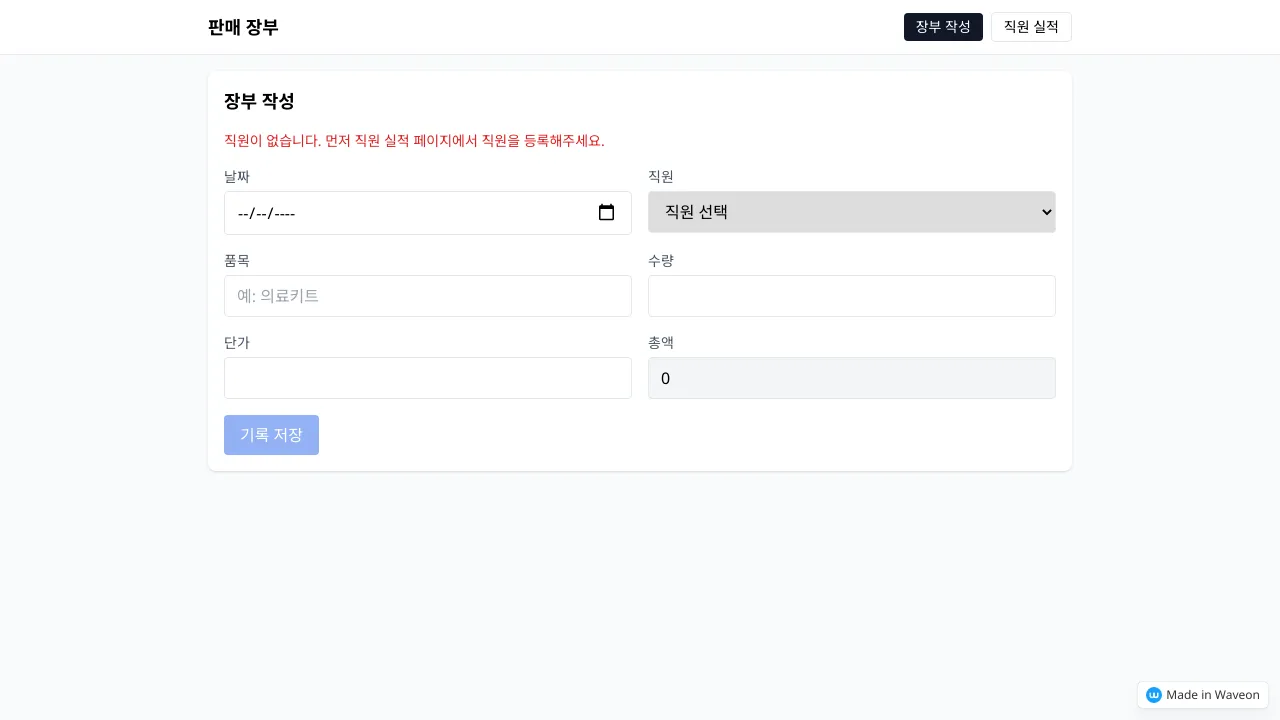Viewport: 1280px width, 720px height.
Task: Click the Waveon logo icon
Action: coord(1154,695)
